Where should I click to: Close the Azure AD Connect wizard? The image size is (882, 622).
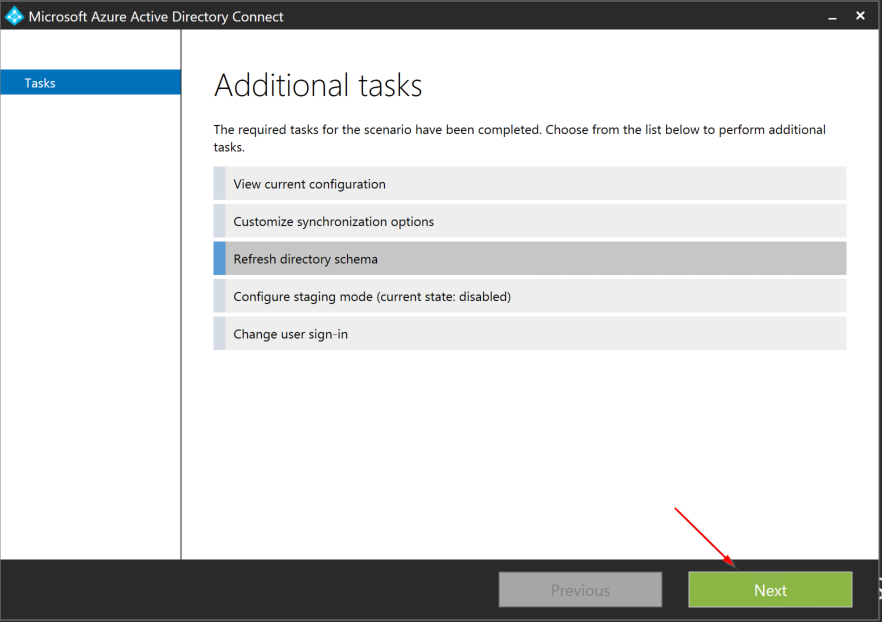point(860,15)
